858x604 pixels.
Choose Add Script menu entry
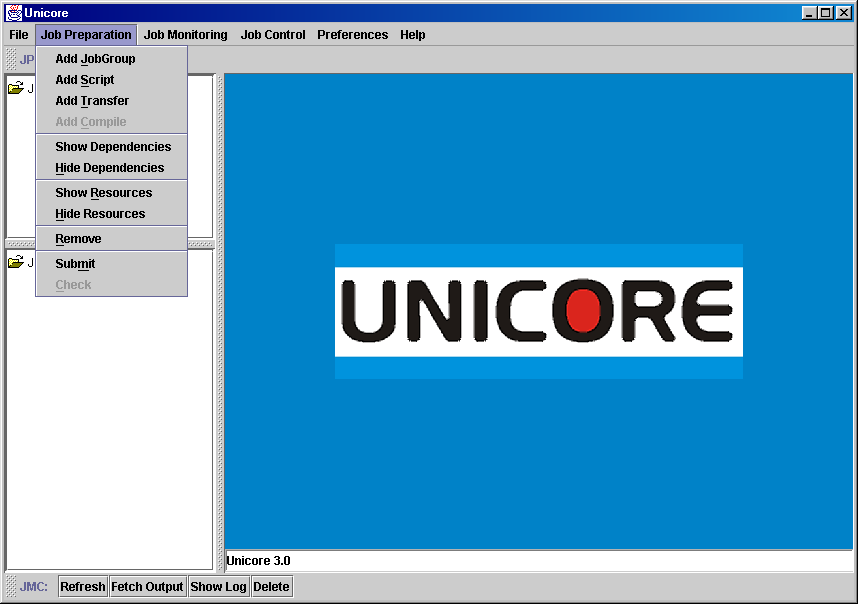tap(112, 80)
